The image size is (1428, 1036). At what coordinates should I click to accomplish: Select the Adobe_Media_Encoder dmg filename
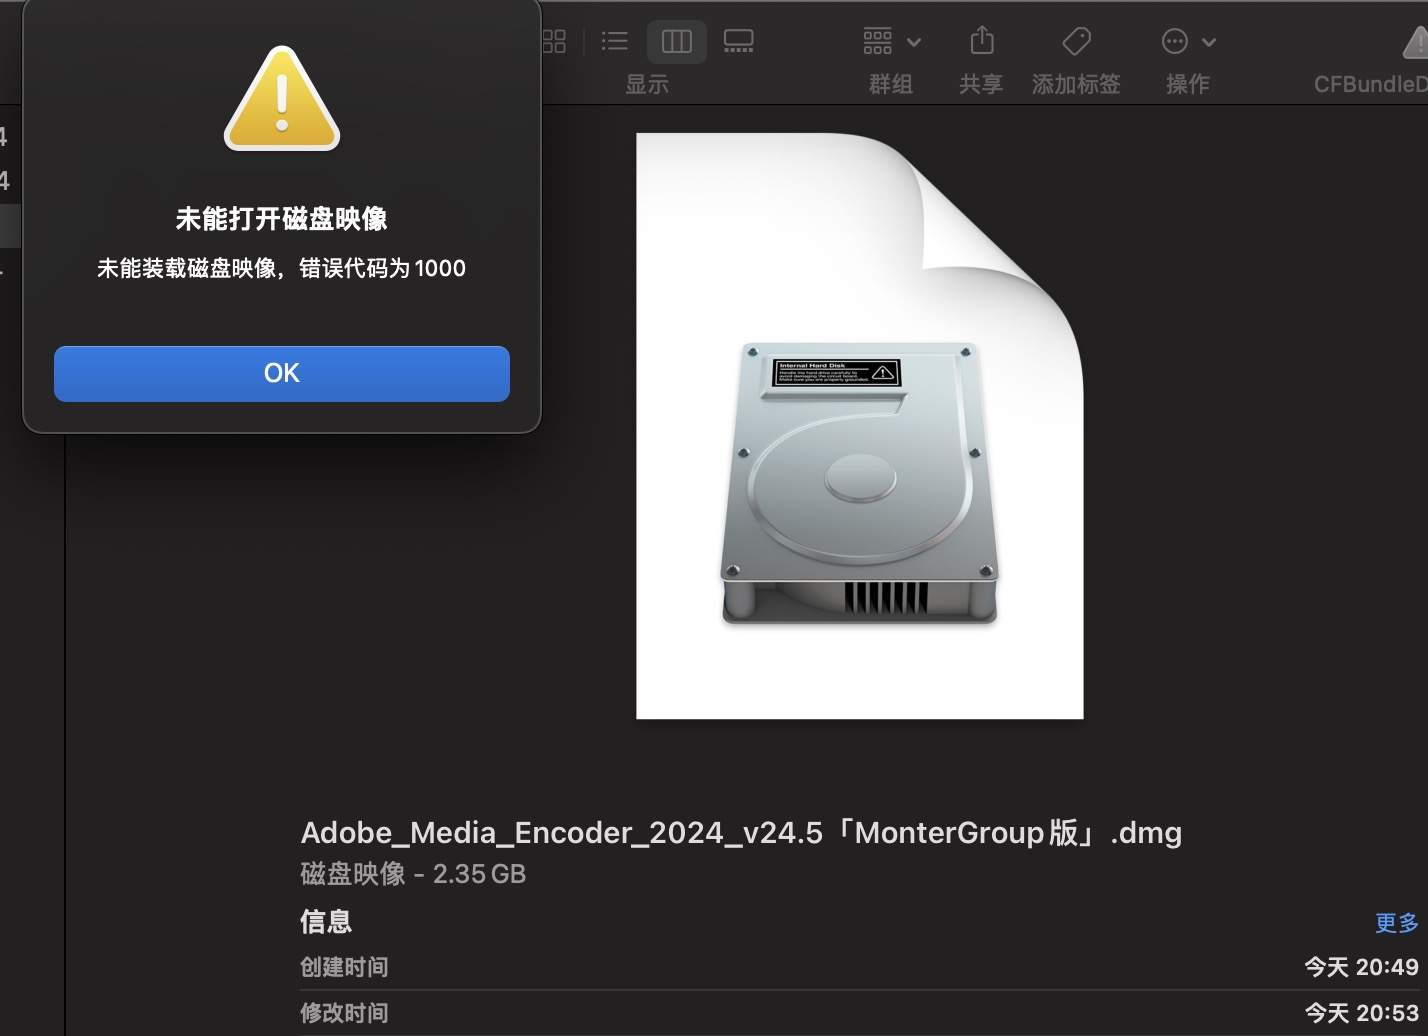click(x=741, y=832)
